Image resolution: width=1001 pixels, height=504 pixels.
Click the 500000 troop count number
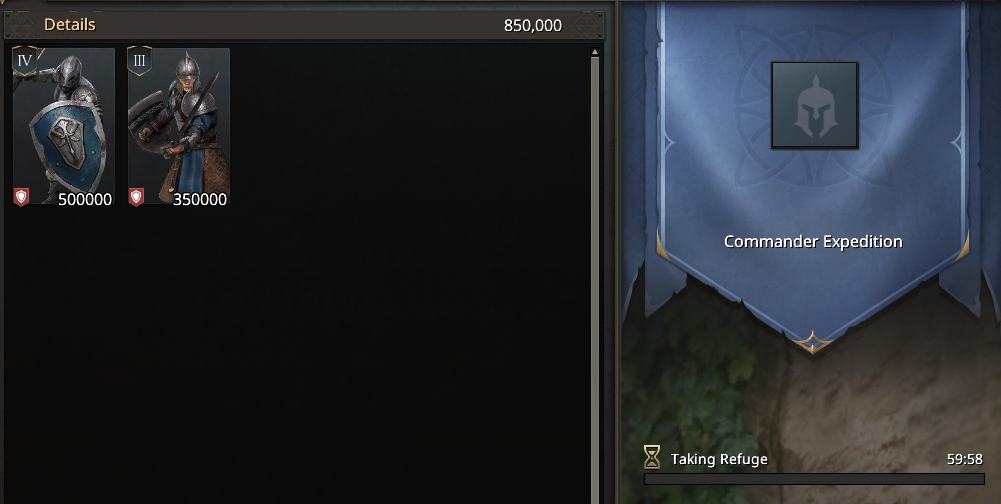click(85, 199)
